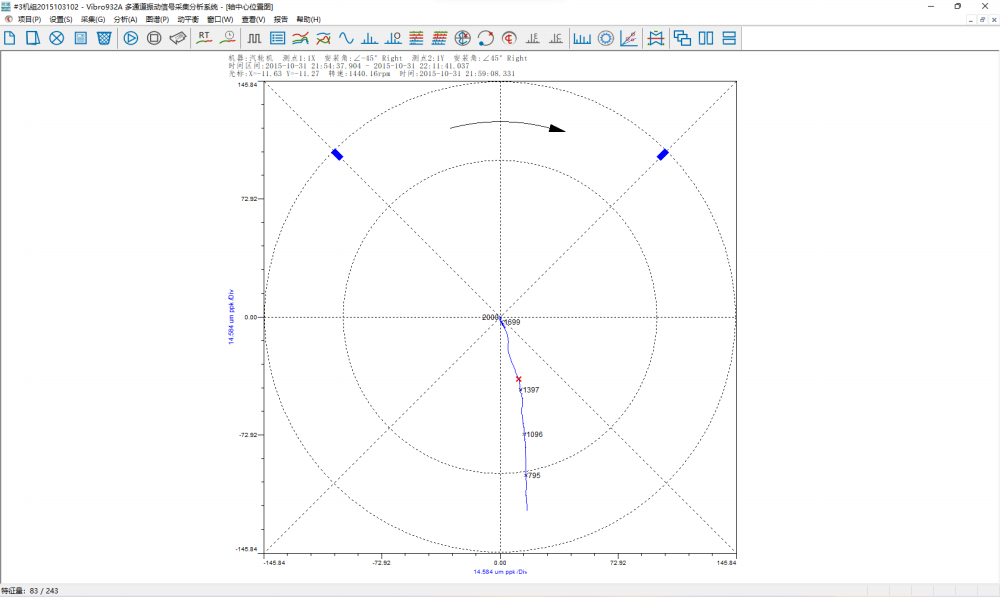Open the 动平衡 menu

point(188,20)
